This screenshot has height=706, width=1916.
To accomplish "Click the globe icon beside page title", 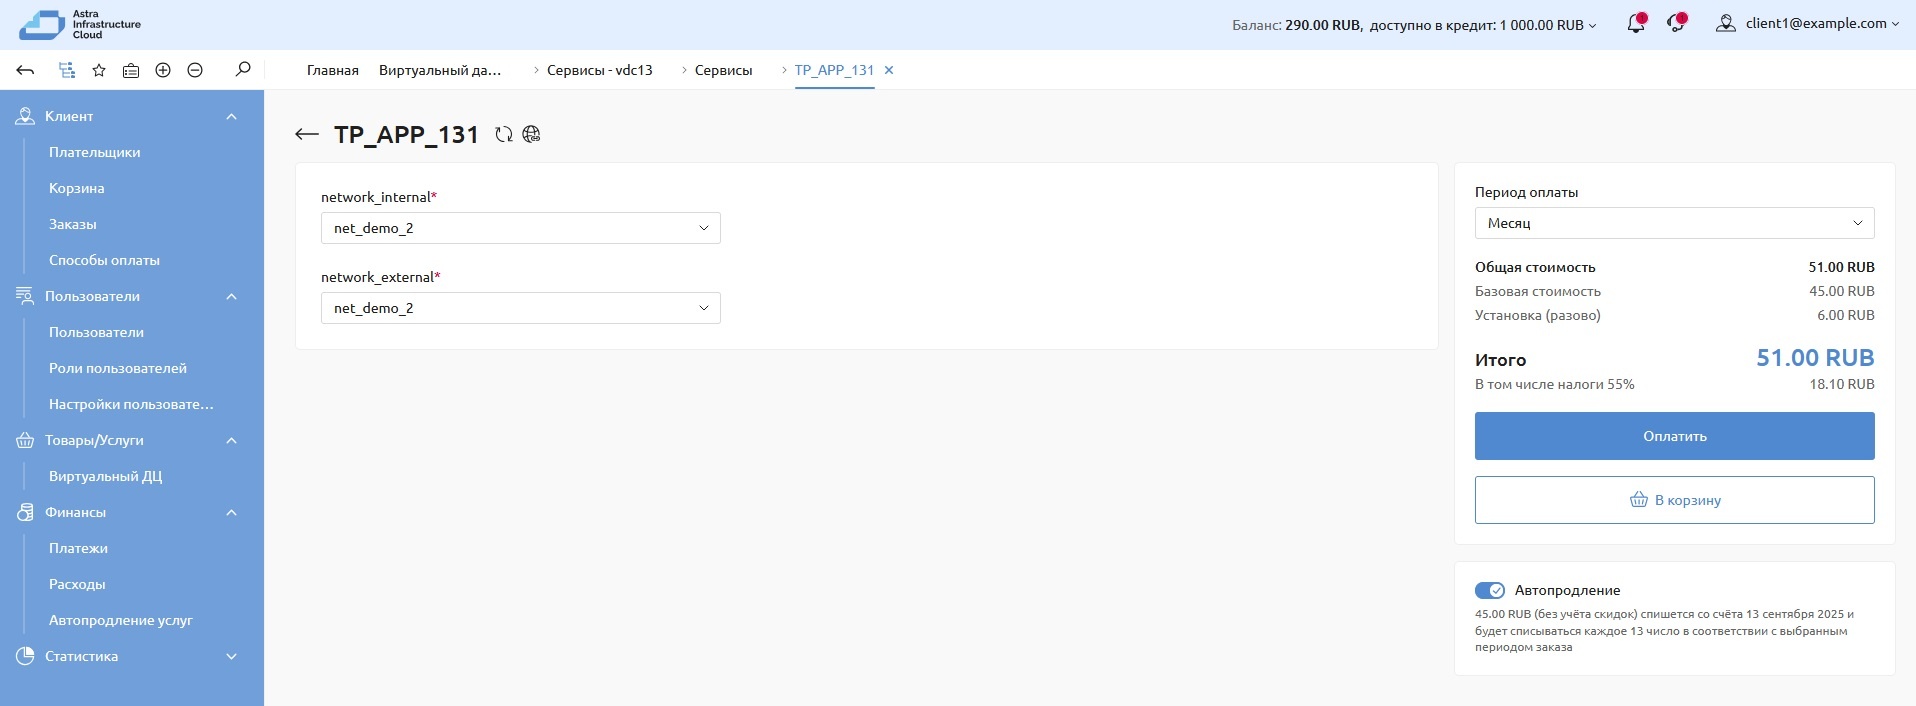I will [532, 135].
